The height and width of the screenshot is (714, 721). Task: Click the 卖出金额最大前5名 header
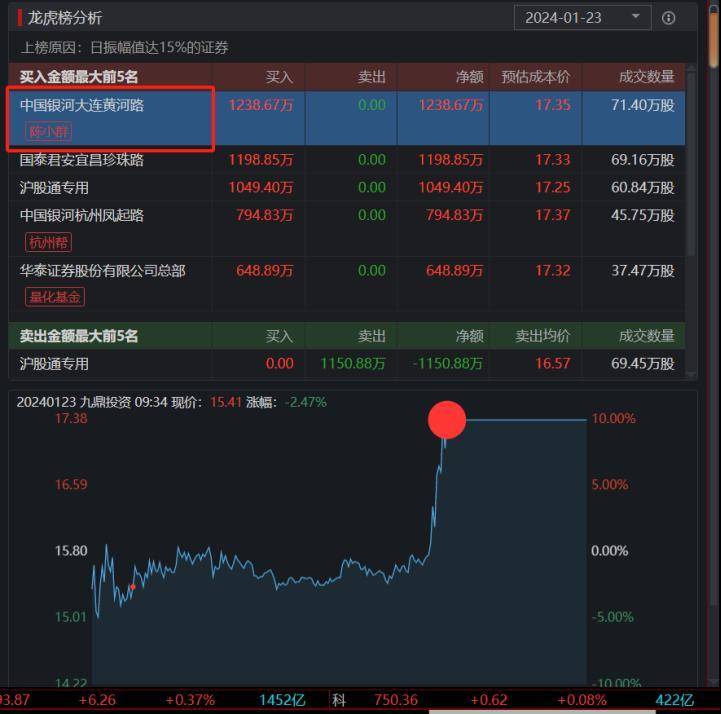pos(79,336)
